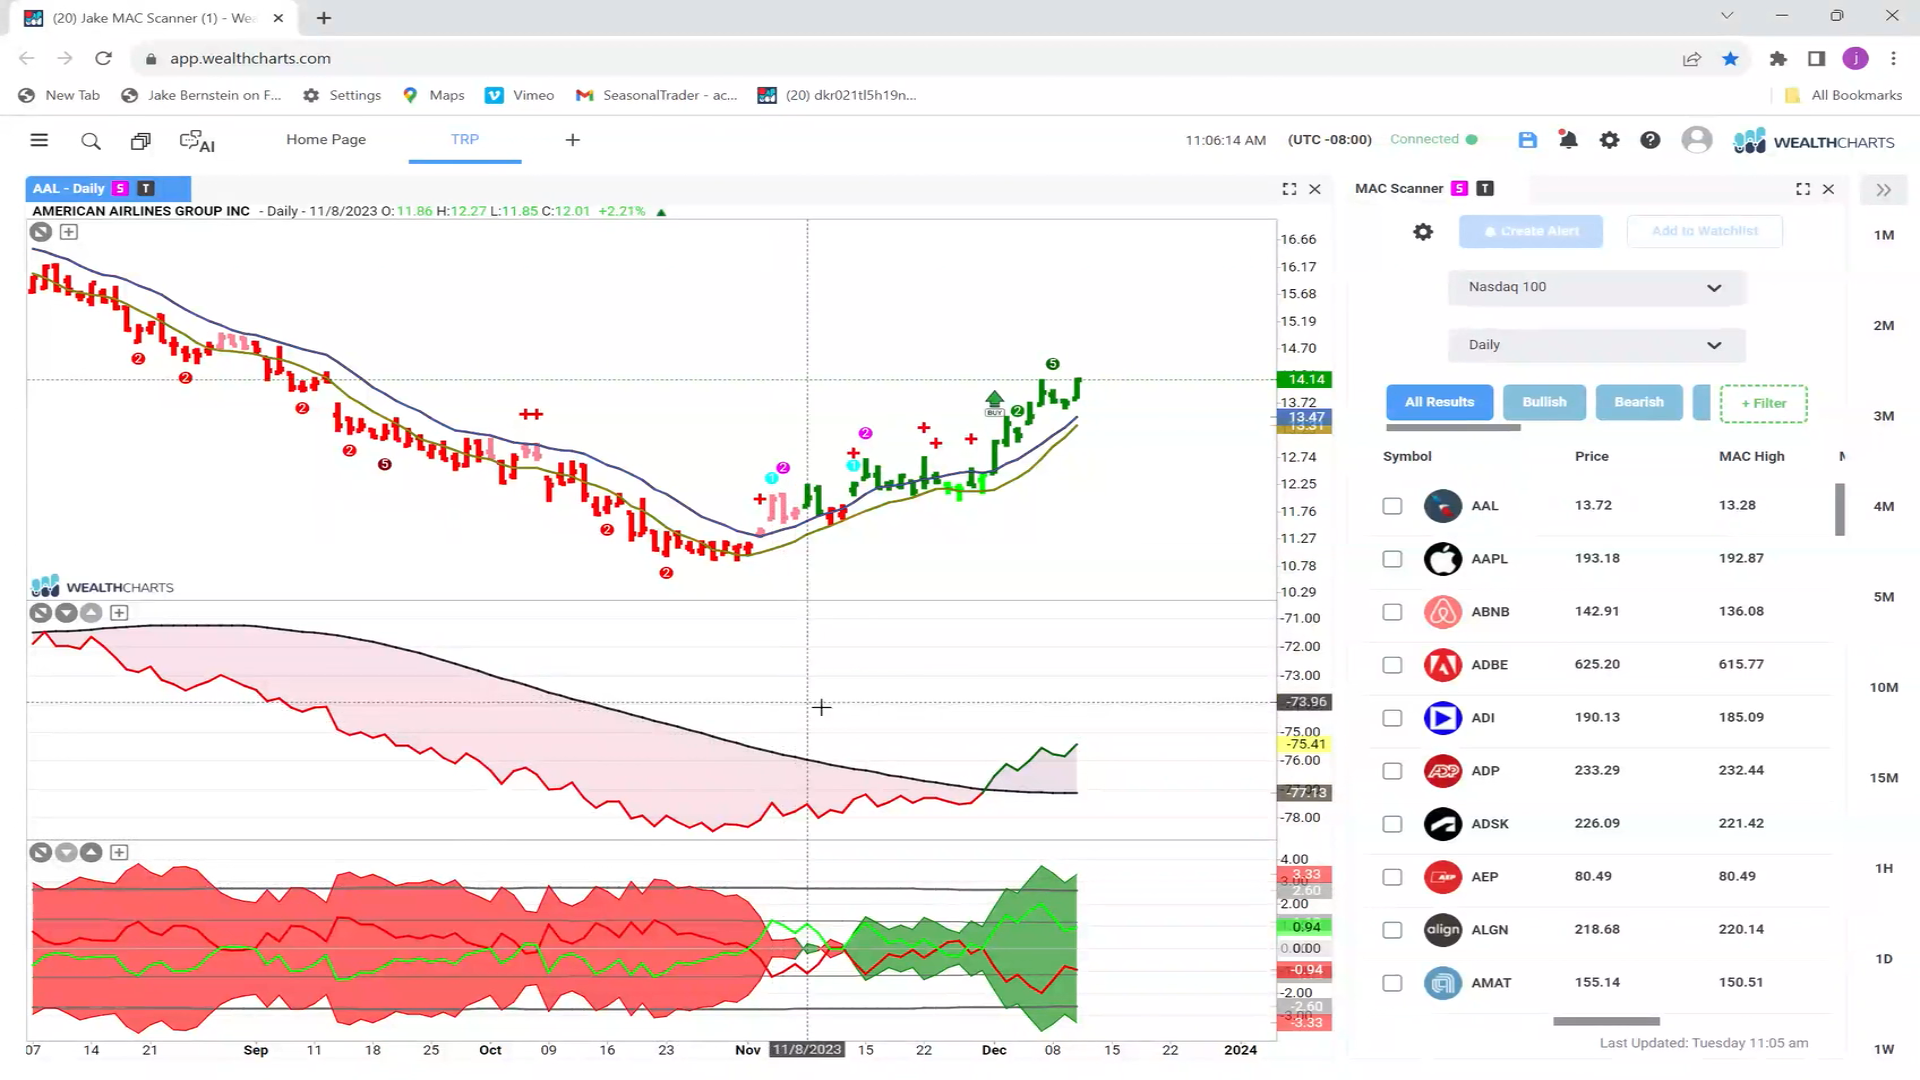Move middle indicator pane down arrow
1920x1080 pixels.
[66, 613]
